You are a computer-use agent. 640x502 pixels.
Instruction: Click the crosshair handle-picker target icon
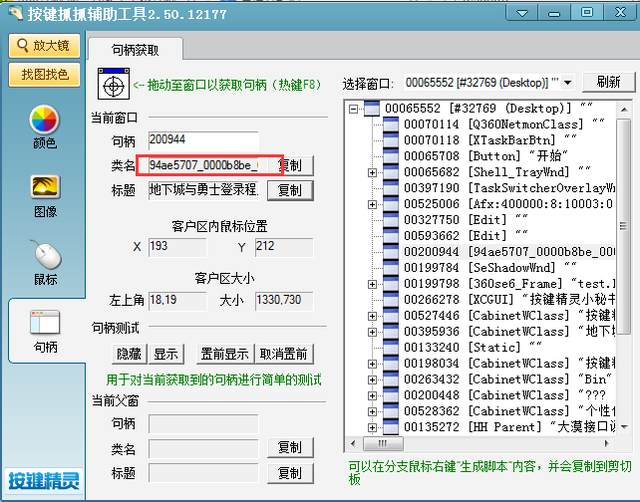(x=113, y=84)
